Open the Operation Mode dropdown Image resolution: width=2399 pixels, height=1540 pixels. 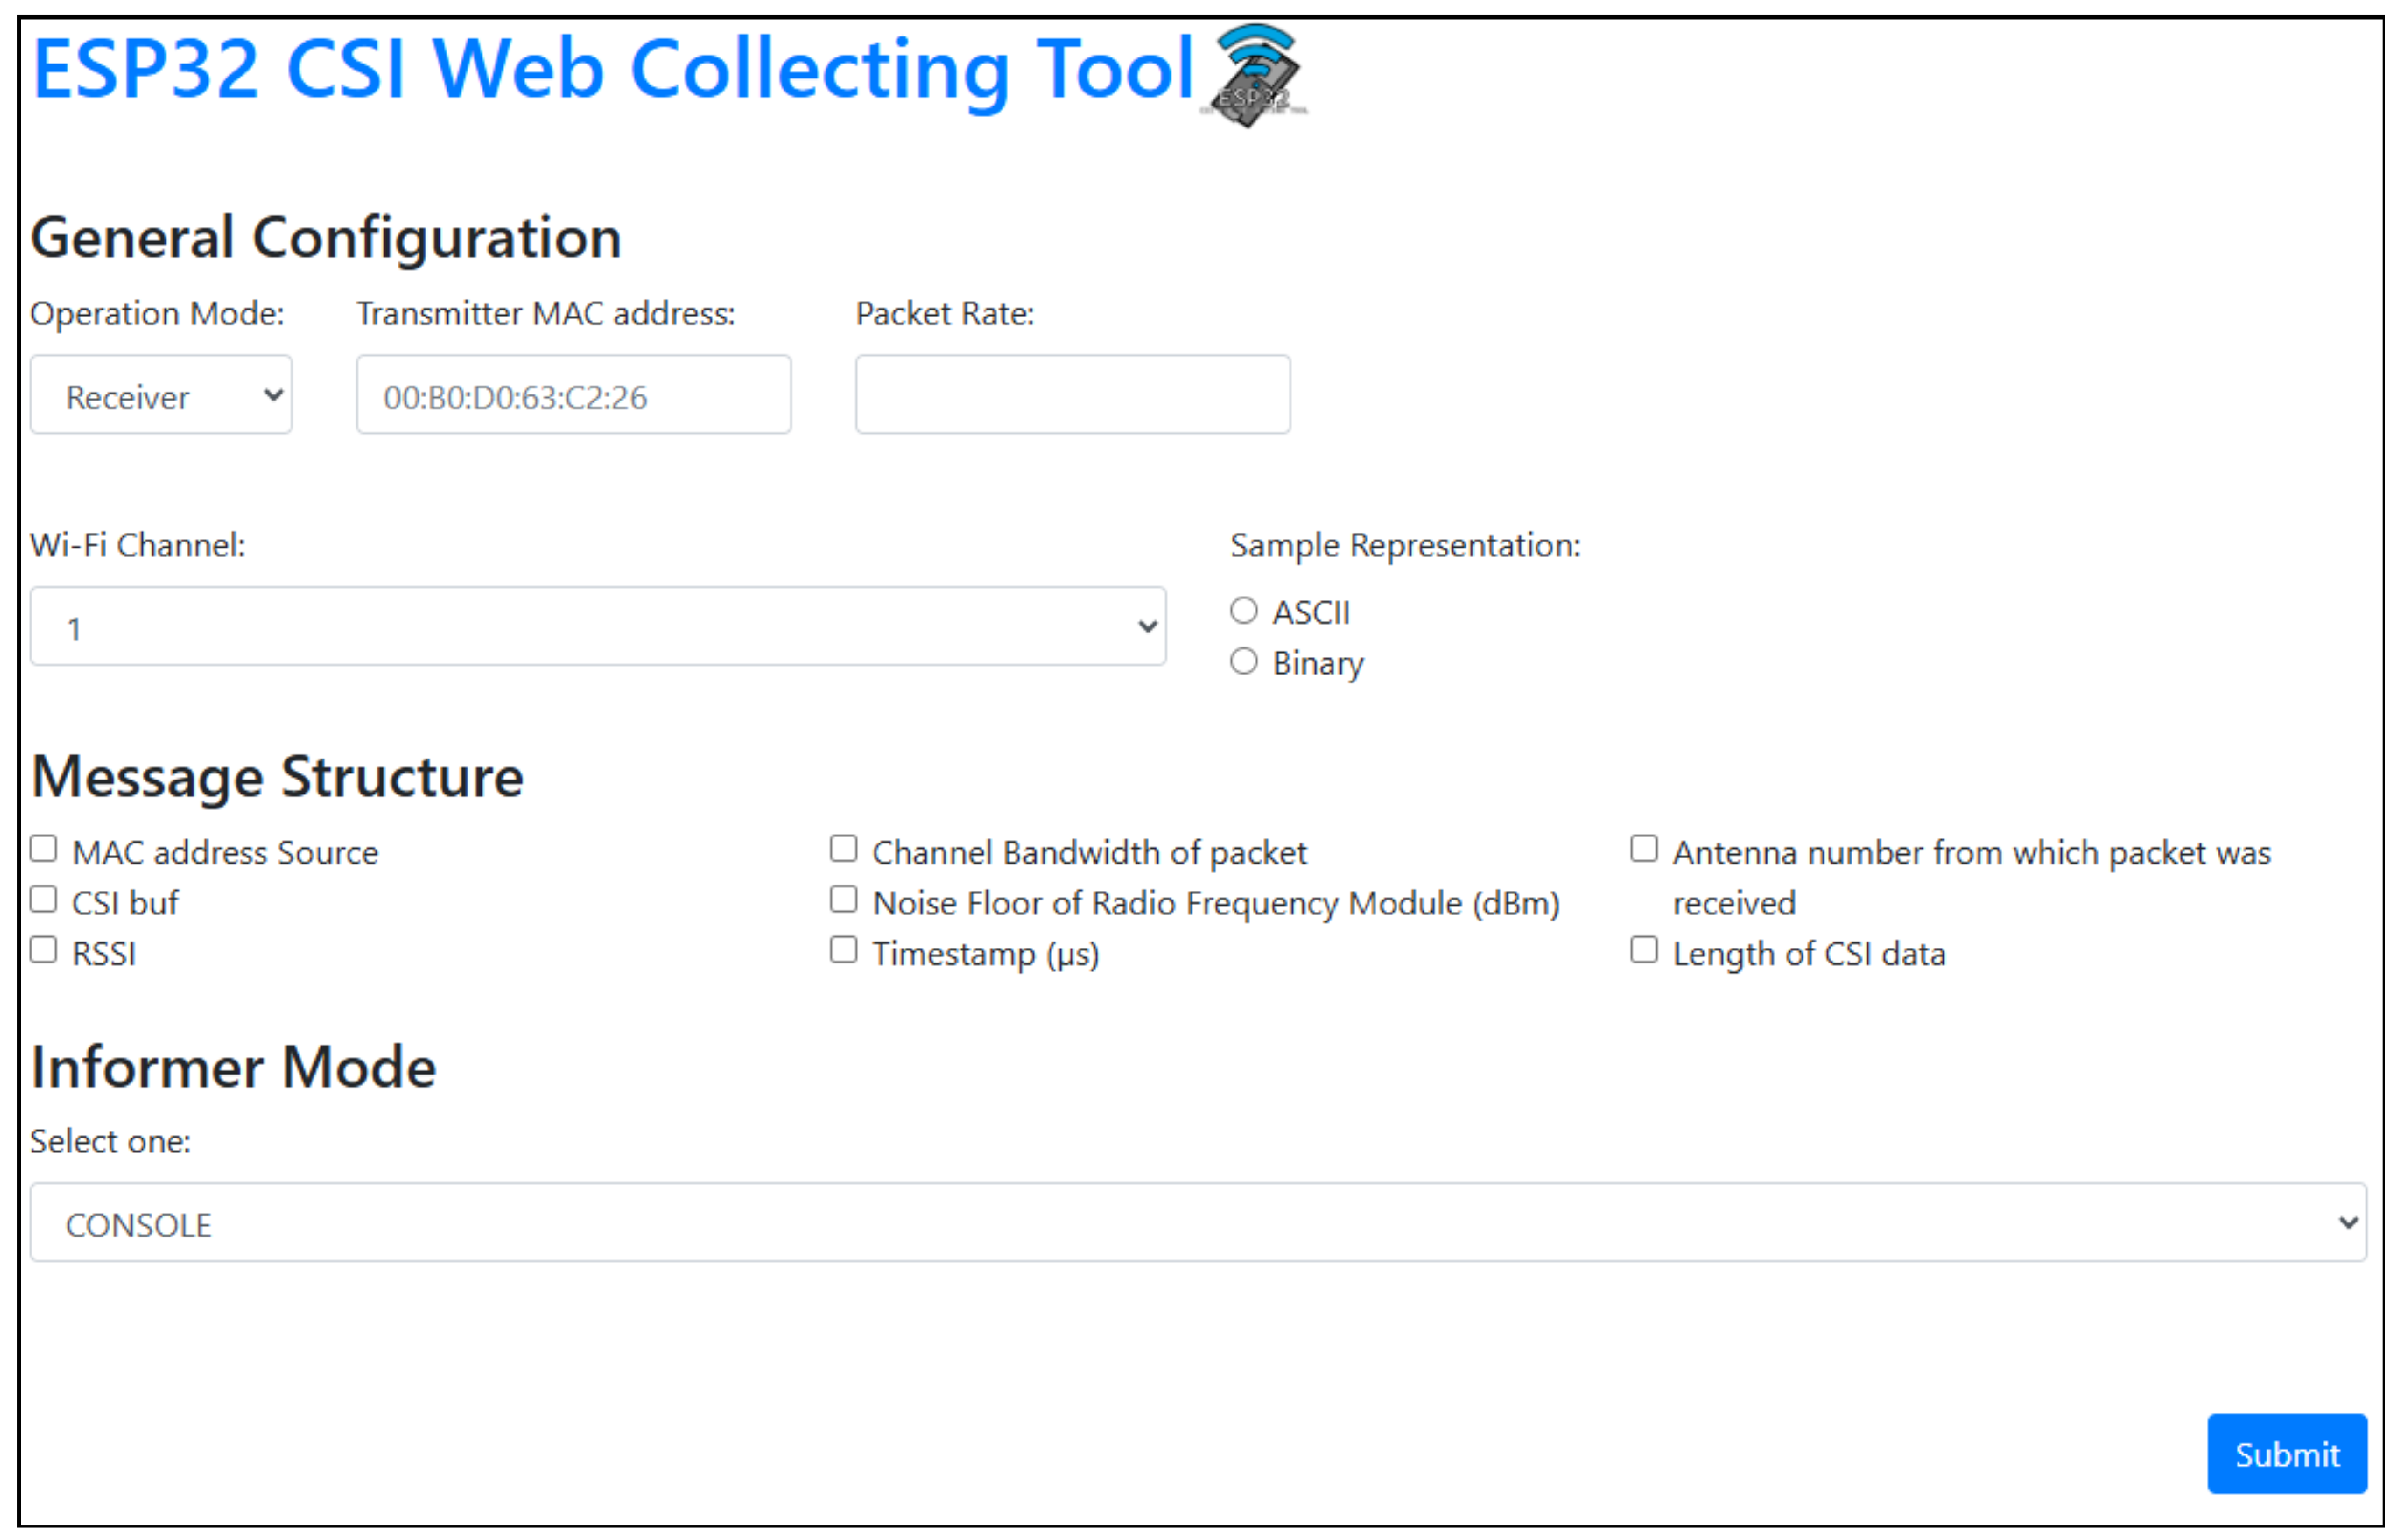pyautogui.click(x=161, y=395)
